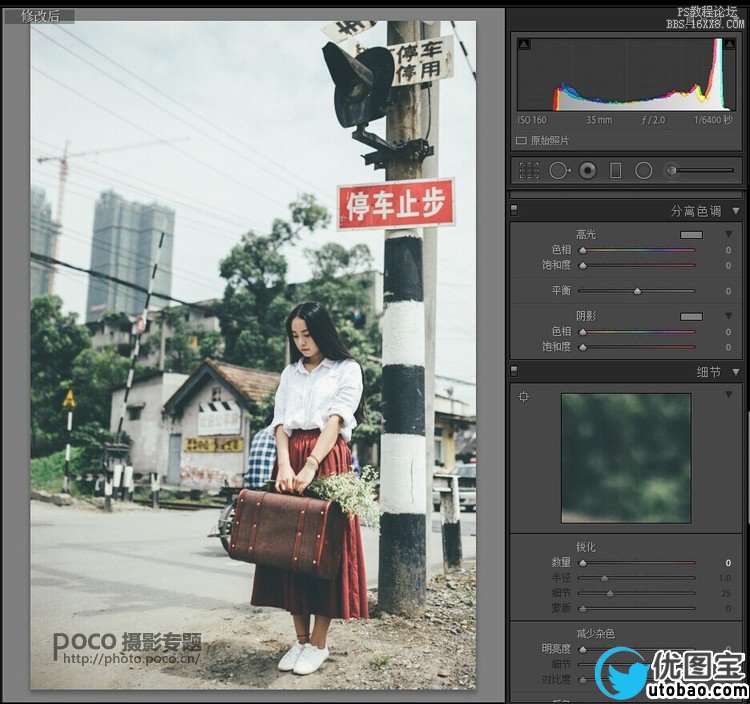750x704 pixels.
Task: Select the Red Eye Correction tool
Action: click(x=588, y=171)
